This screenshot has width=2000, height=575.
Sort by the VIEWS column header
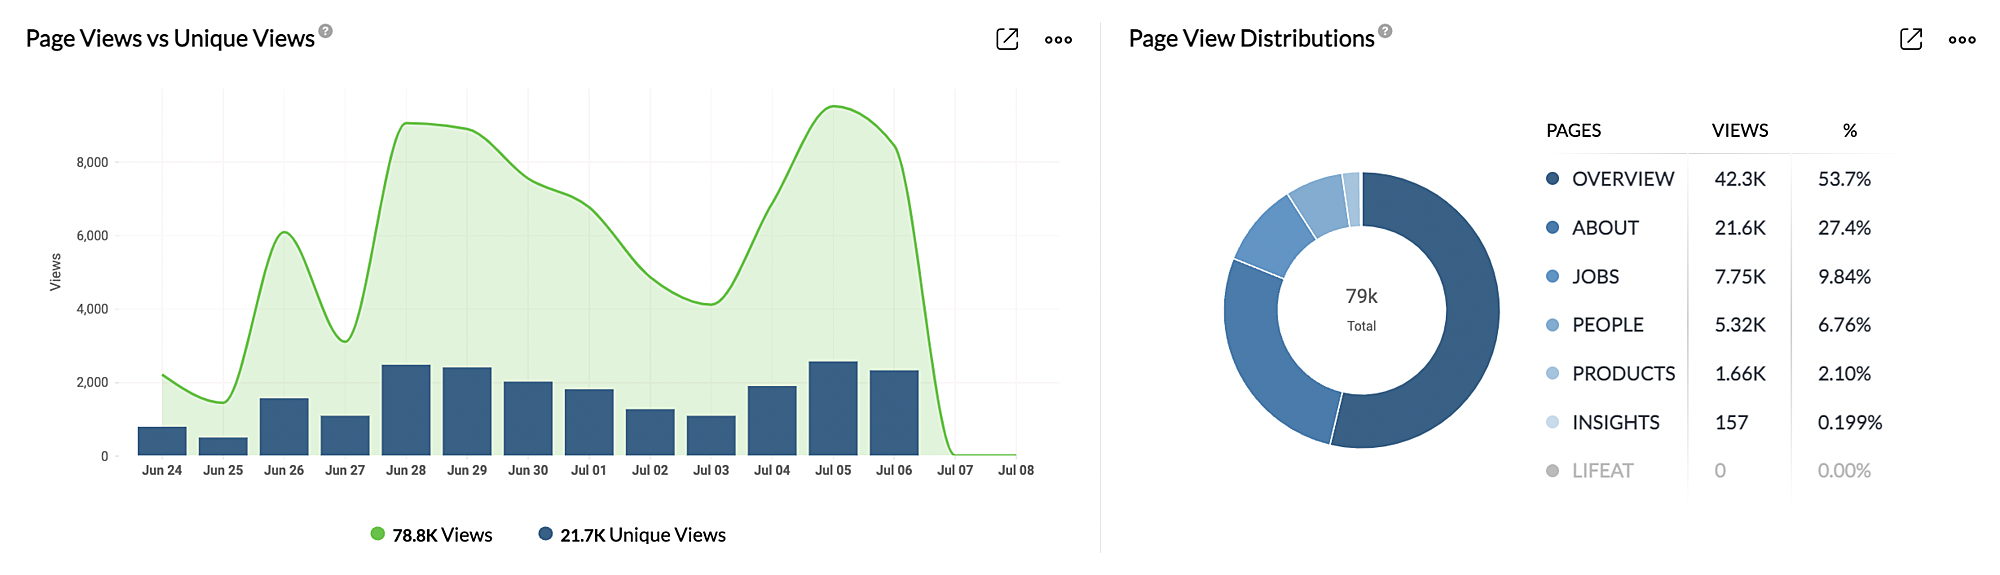(x=1740, y=131)
